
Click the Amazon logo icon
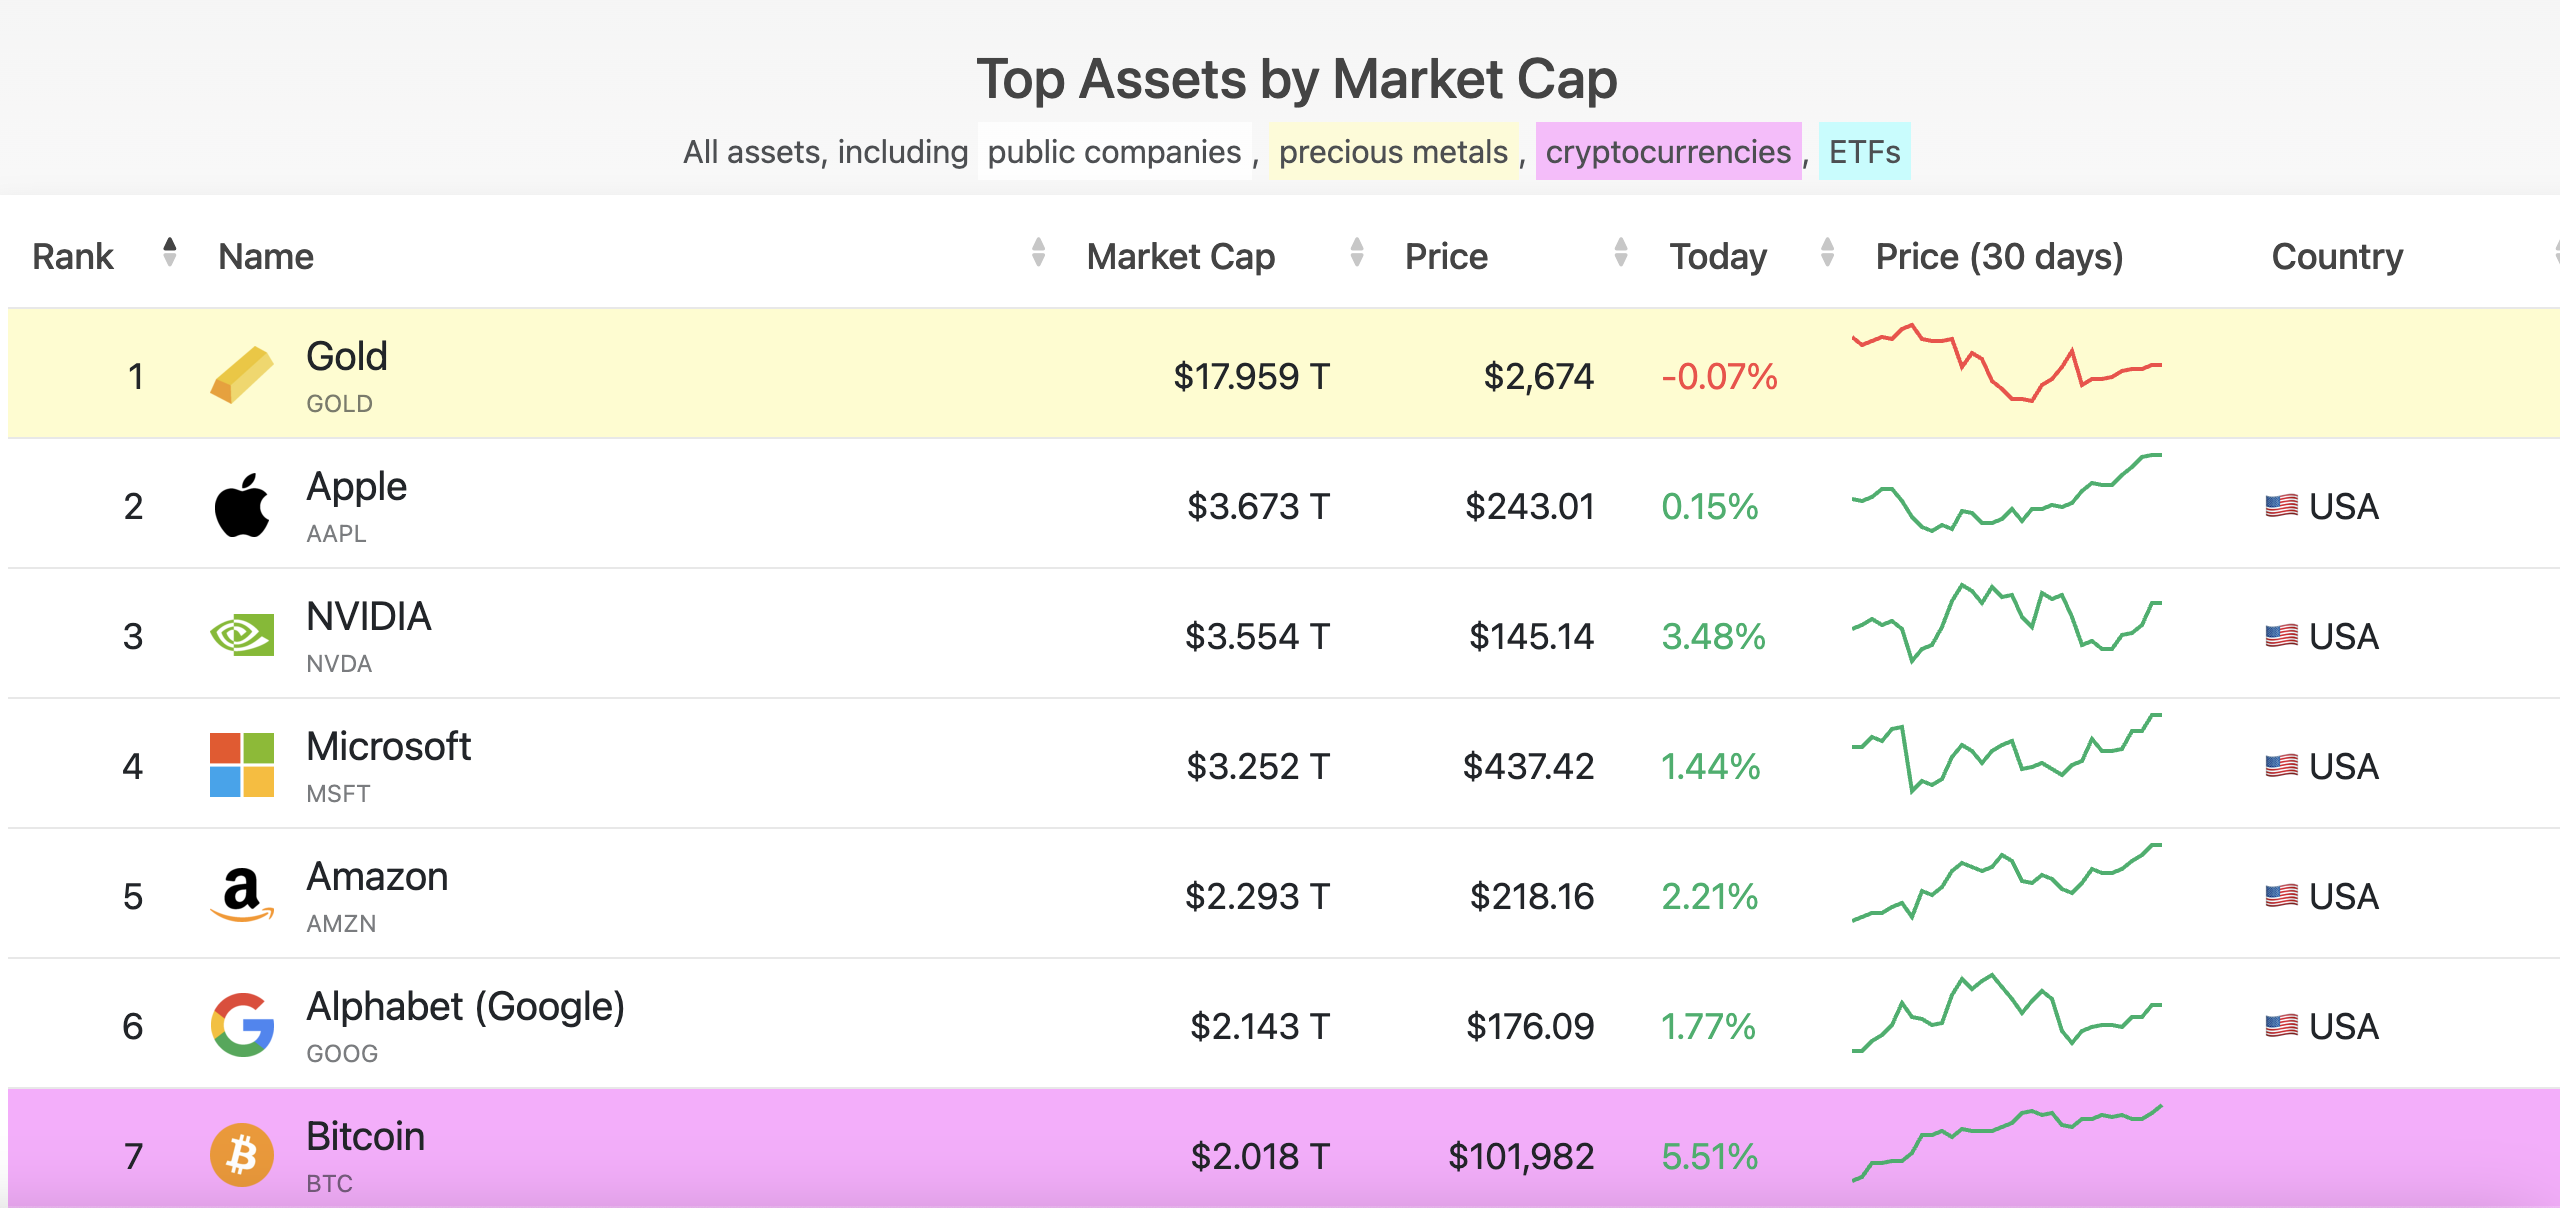tap(242, 895)
